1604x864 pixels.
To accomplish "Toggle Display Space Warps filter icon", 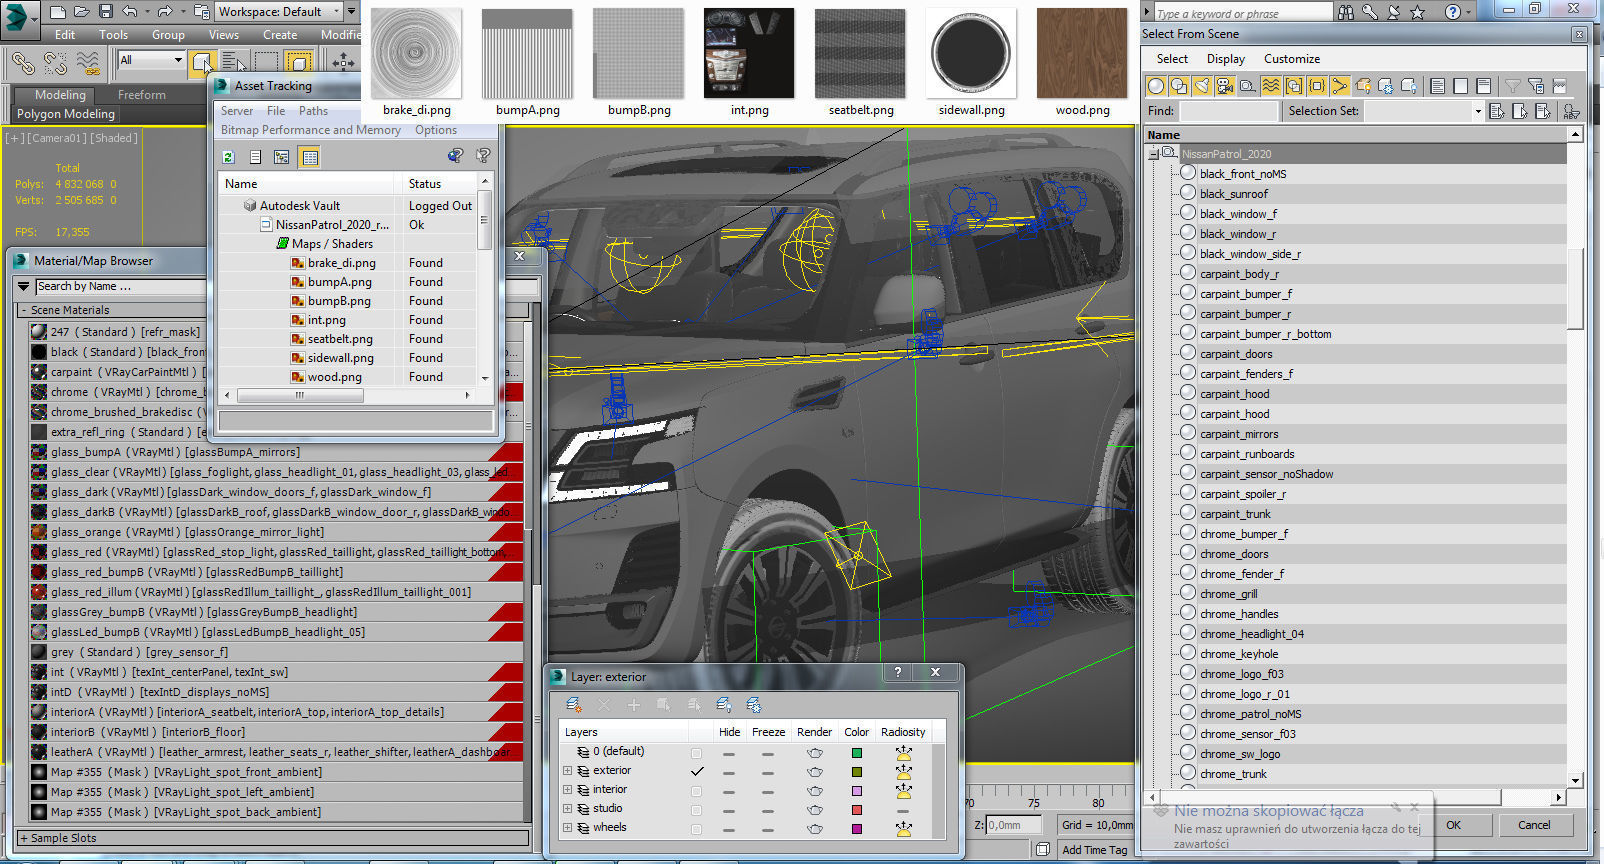I will (x=1271, y=86).
